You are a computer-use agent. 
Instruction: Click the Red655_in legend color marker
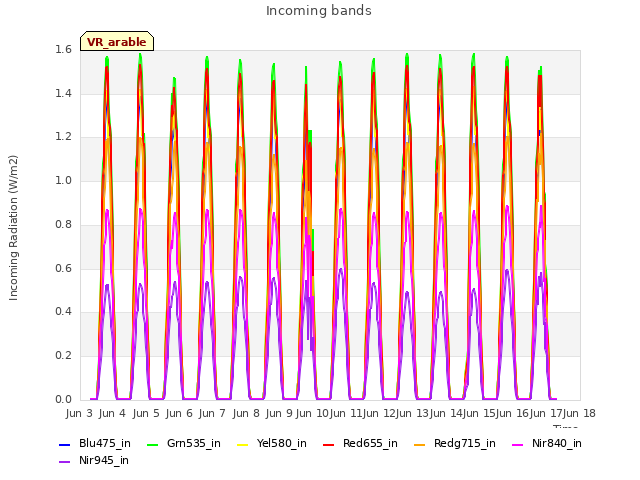click(x=329, y=444)
